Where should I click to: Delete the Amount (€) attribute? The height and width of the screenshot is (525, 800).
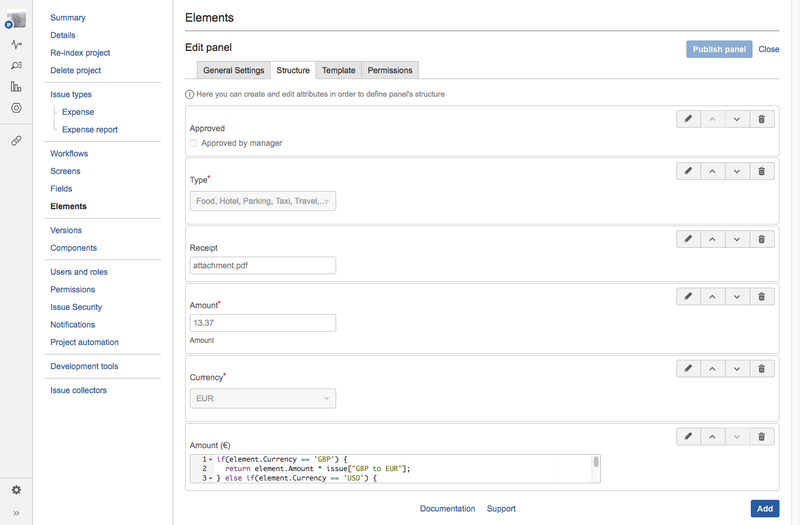pos(761,437)
